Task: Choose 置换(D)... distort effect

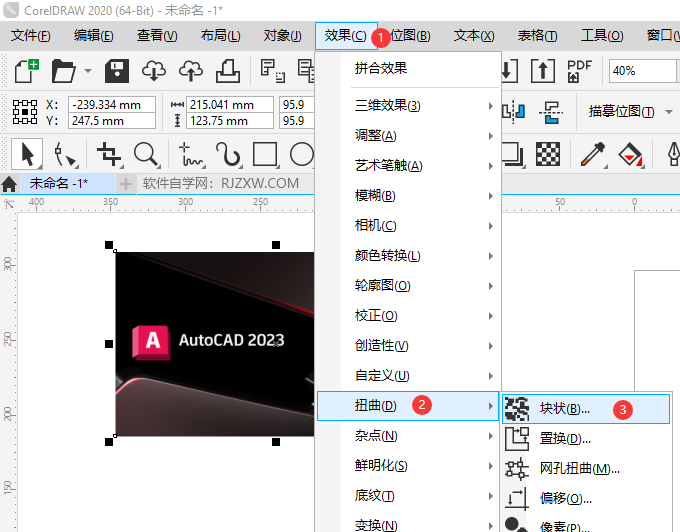Action: point(586,439)
